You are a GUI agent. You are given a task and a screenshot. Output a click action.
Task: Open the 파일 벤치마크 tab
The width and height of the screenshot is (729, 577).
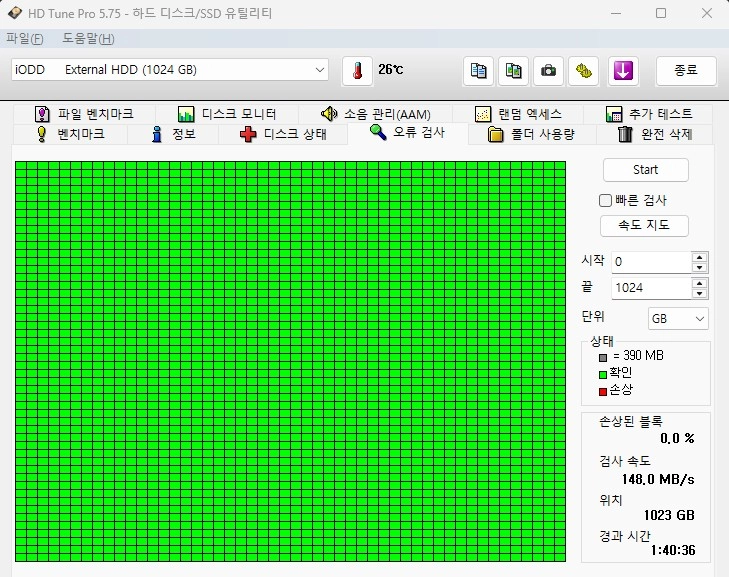tap(84, 114)
